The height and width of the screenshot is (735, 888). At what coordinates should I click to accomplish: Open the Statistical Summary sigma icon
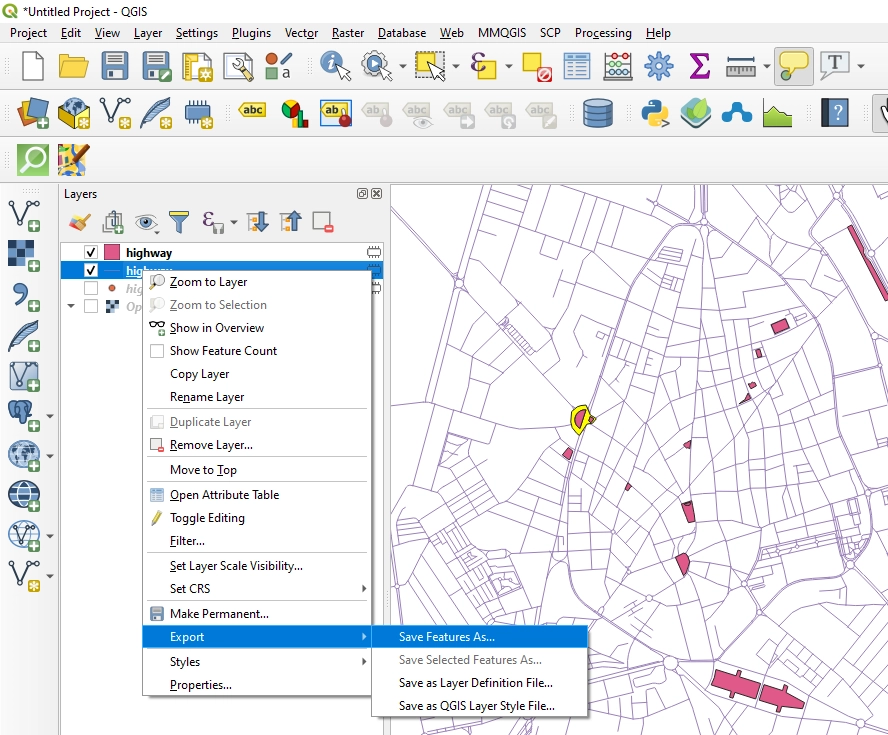[x=700, y=67]
